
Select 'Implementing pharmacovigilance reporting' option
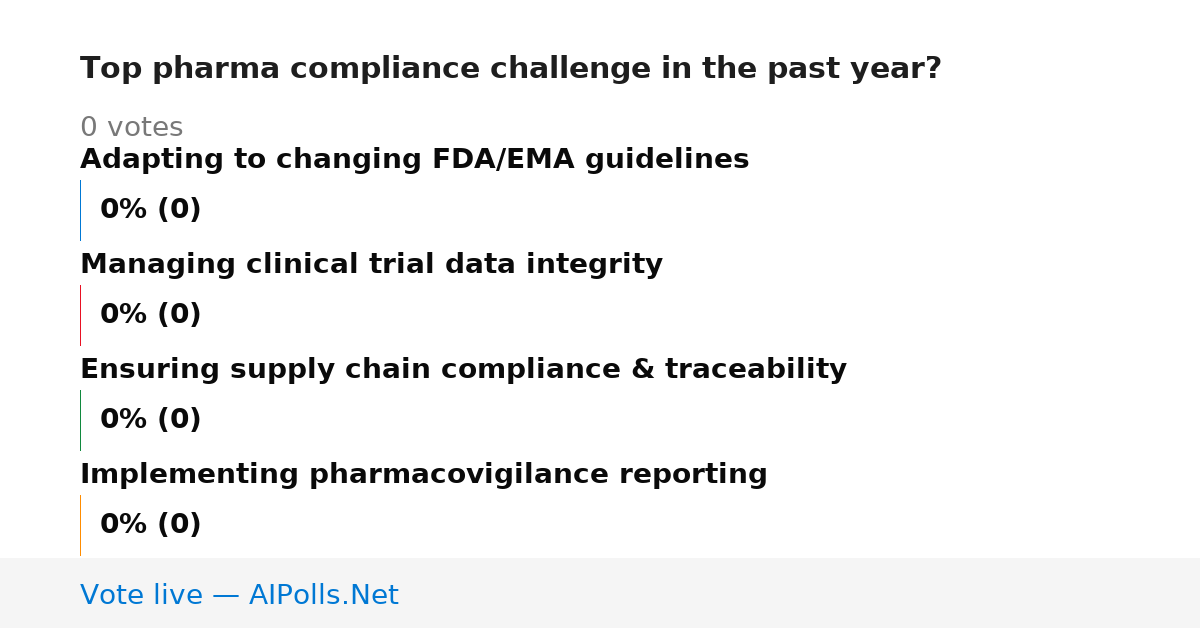[x=424, y=475]
